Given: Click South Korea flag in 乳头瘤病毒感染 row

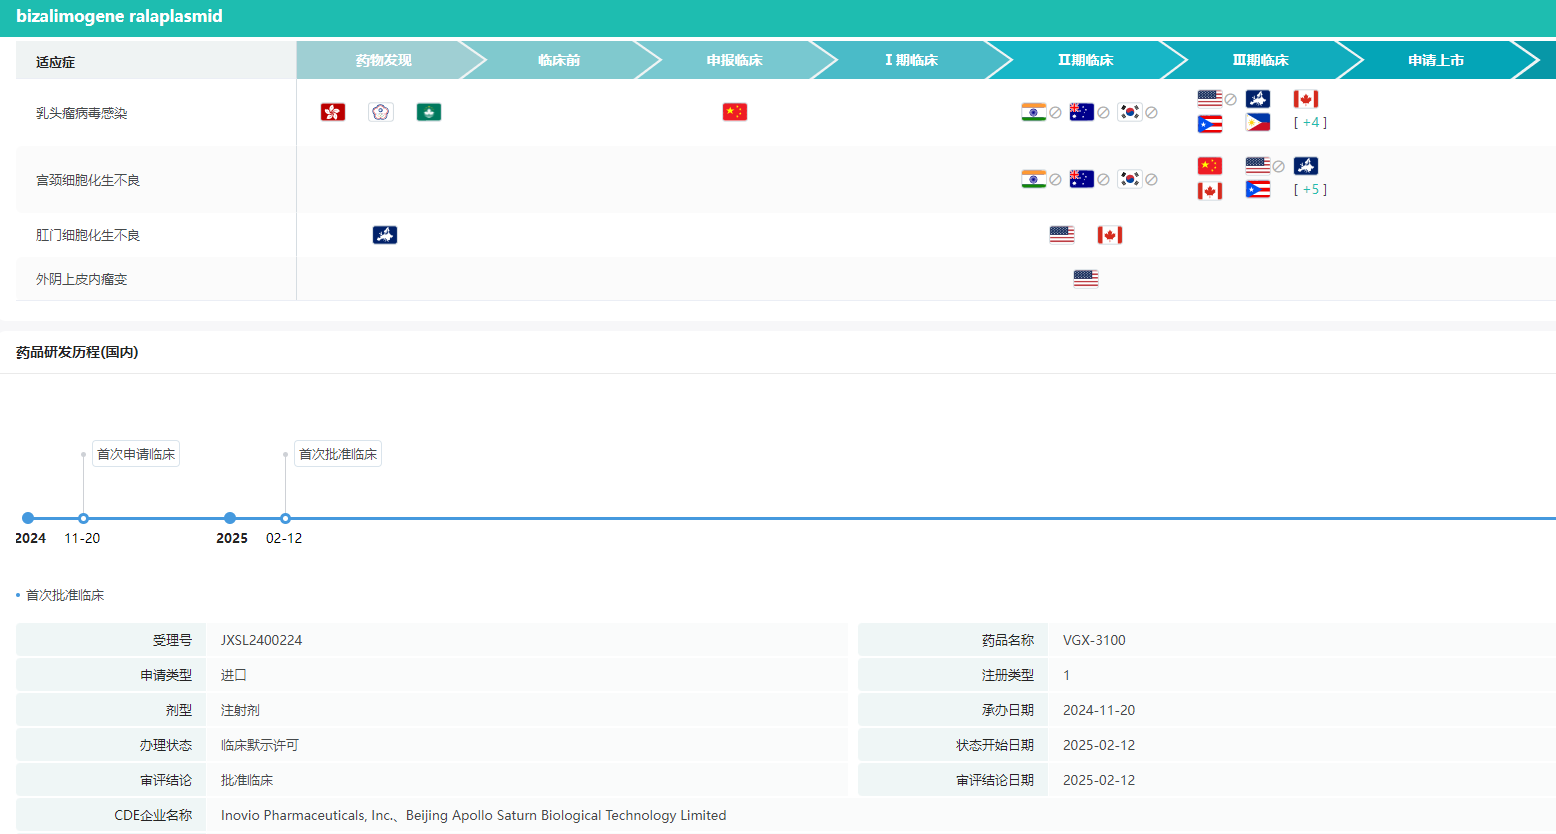Looking at the screenshot, I should tap(1130, 112).
